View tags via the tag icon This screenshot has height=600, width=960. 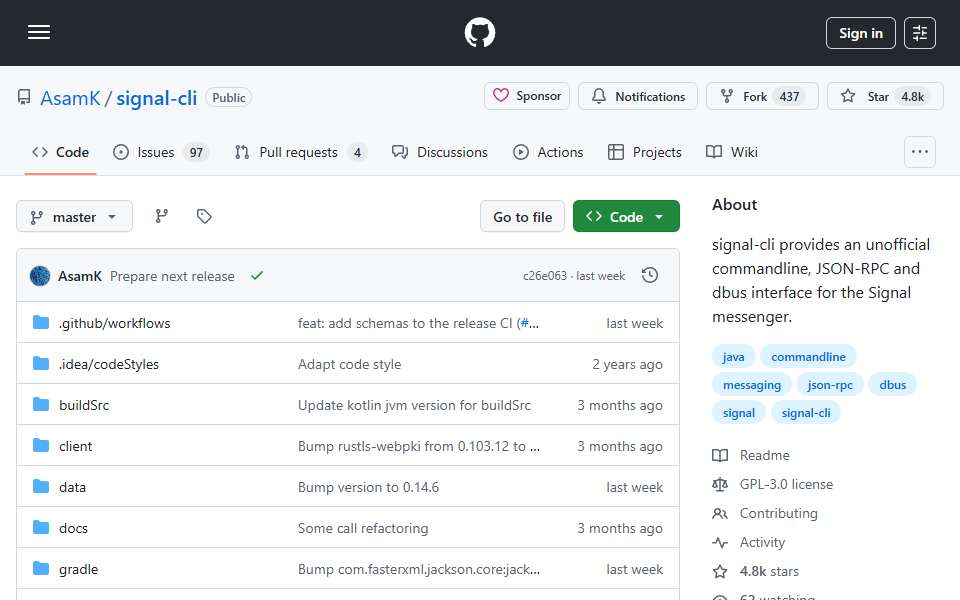(204, 216)
